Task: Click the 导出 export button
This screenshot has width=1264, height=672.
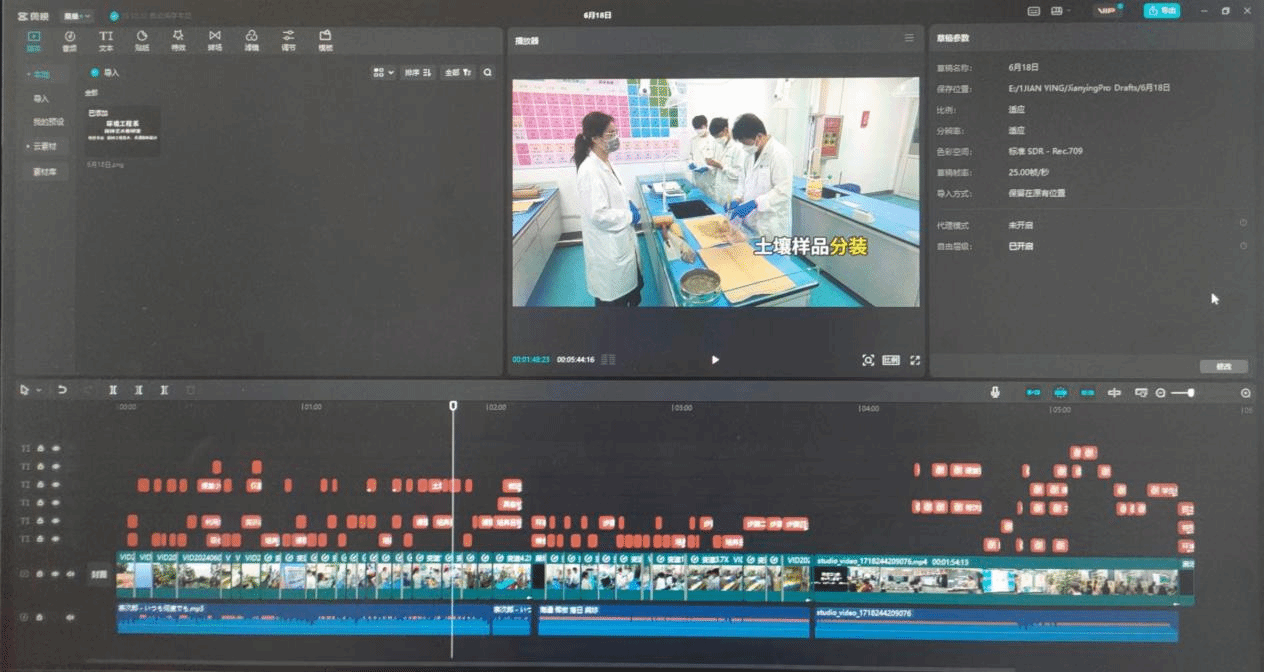Action: tap(1161, 11)
